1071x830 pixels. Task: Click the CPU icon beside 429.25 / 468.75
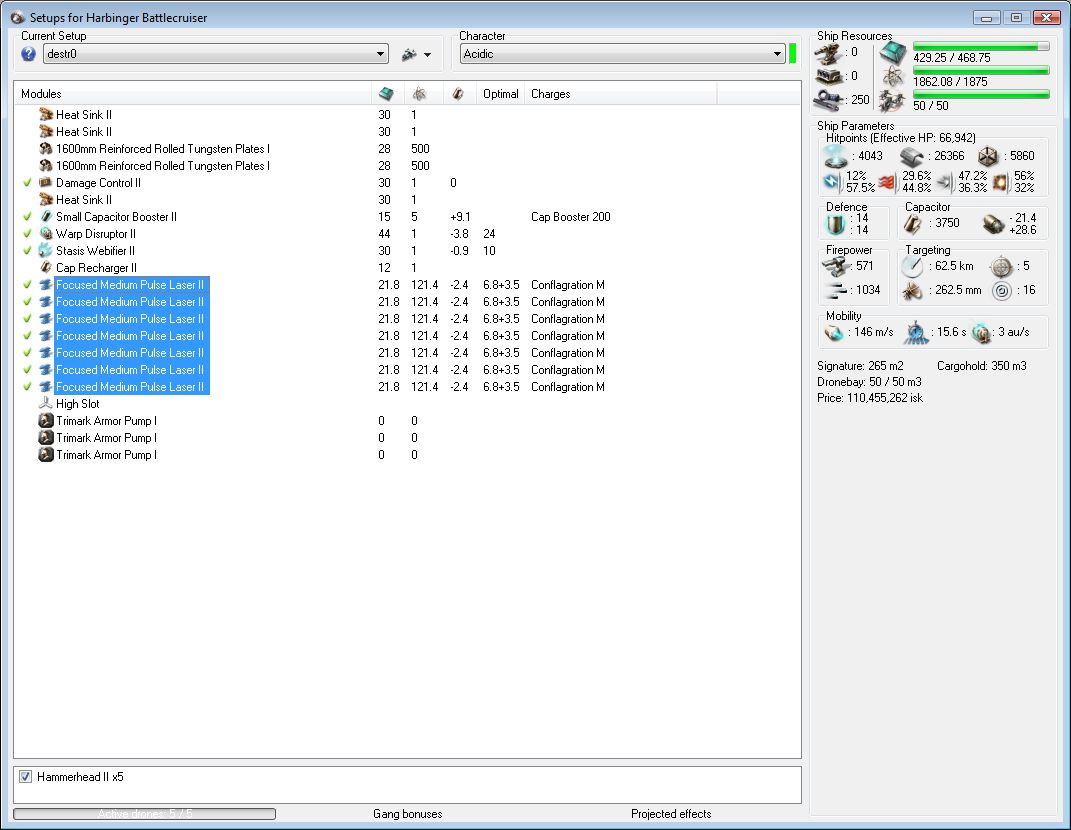tap(893, 53)
